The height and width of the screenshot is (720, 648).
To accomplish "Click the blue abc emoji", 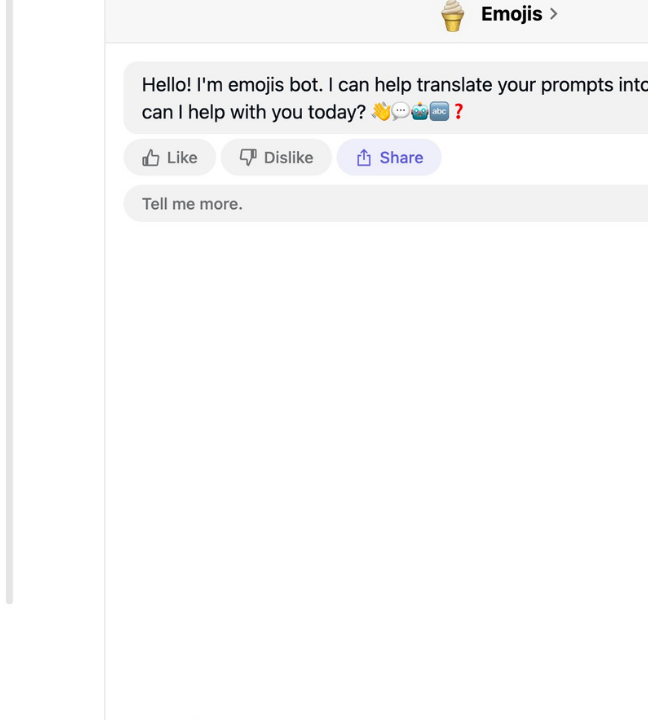I will pos(439,112).
